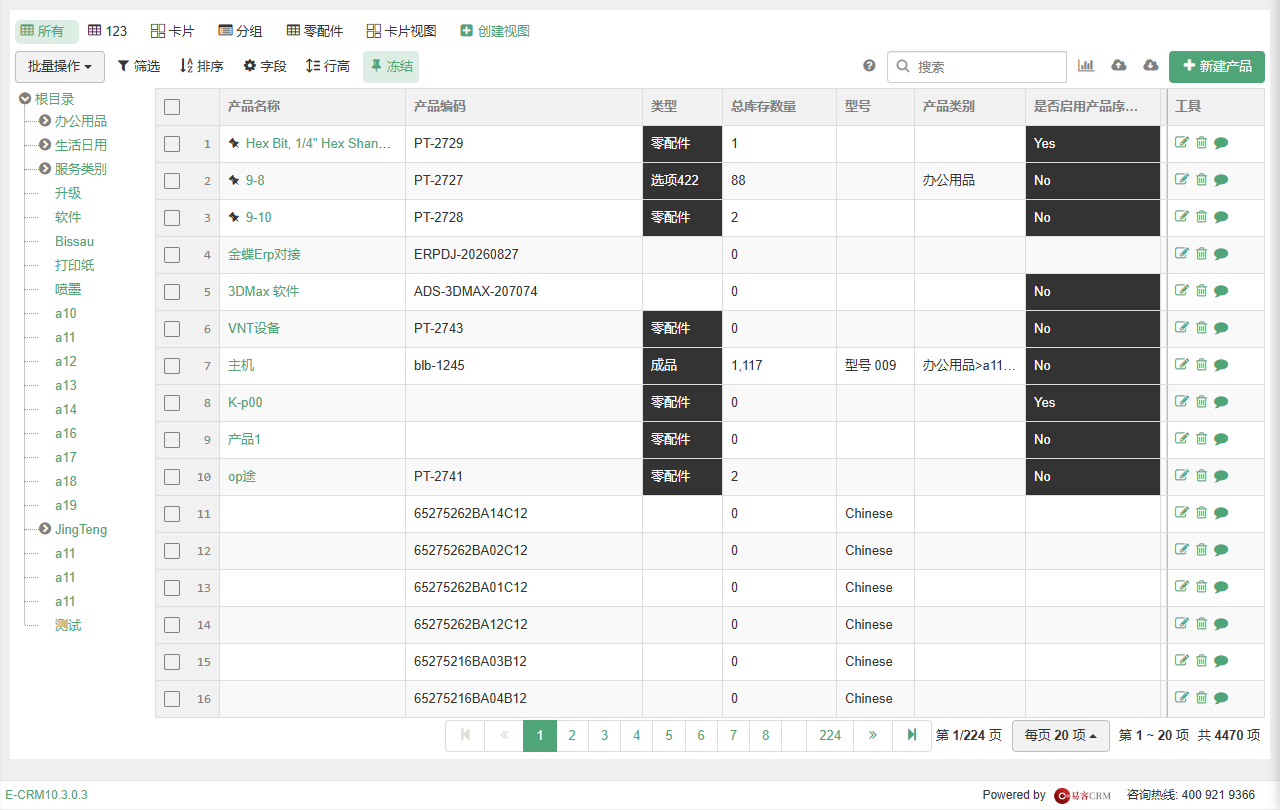Edit the PT-2741 product row
The width and height of the screenshot is (1280, 810).
pos(1182,476)
